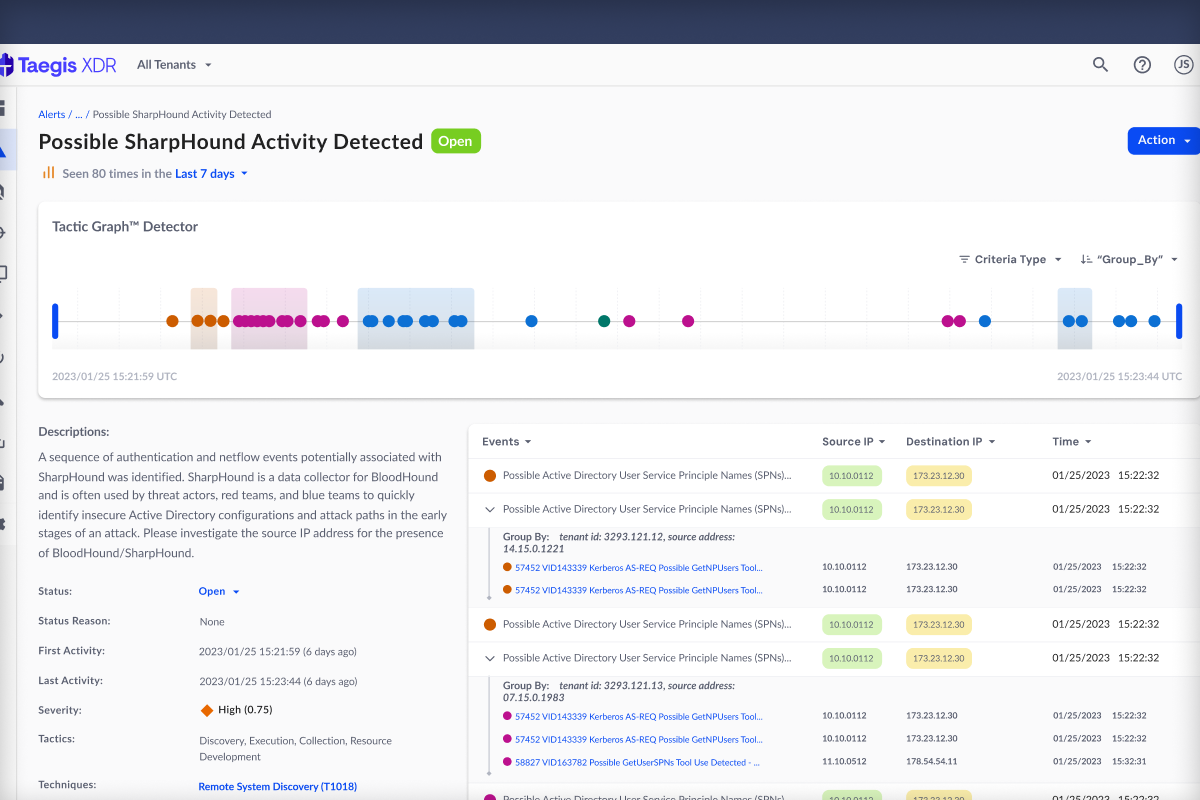Open the help question mark icon
This screenshot has height=800, width=1200.
coord(1142,65)
